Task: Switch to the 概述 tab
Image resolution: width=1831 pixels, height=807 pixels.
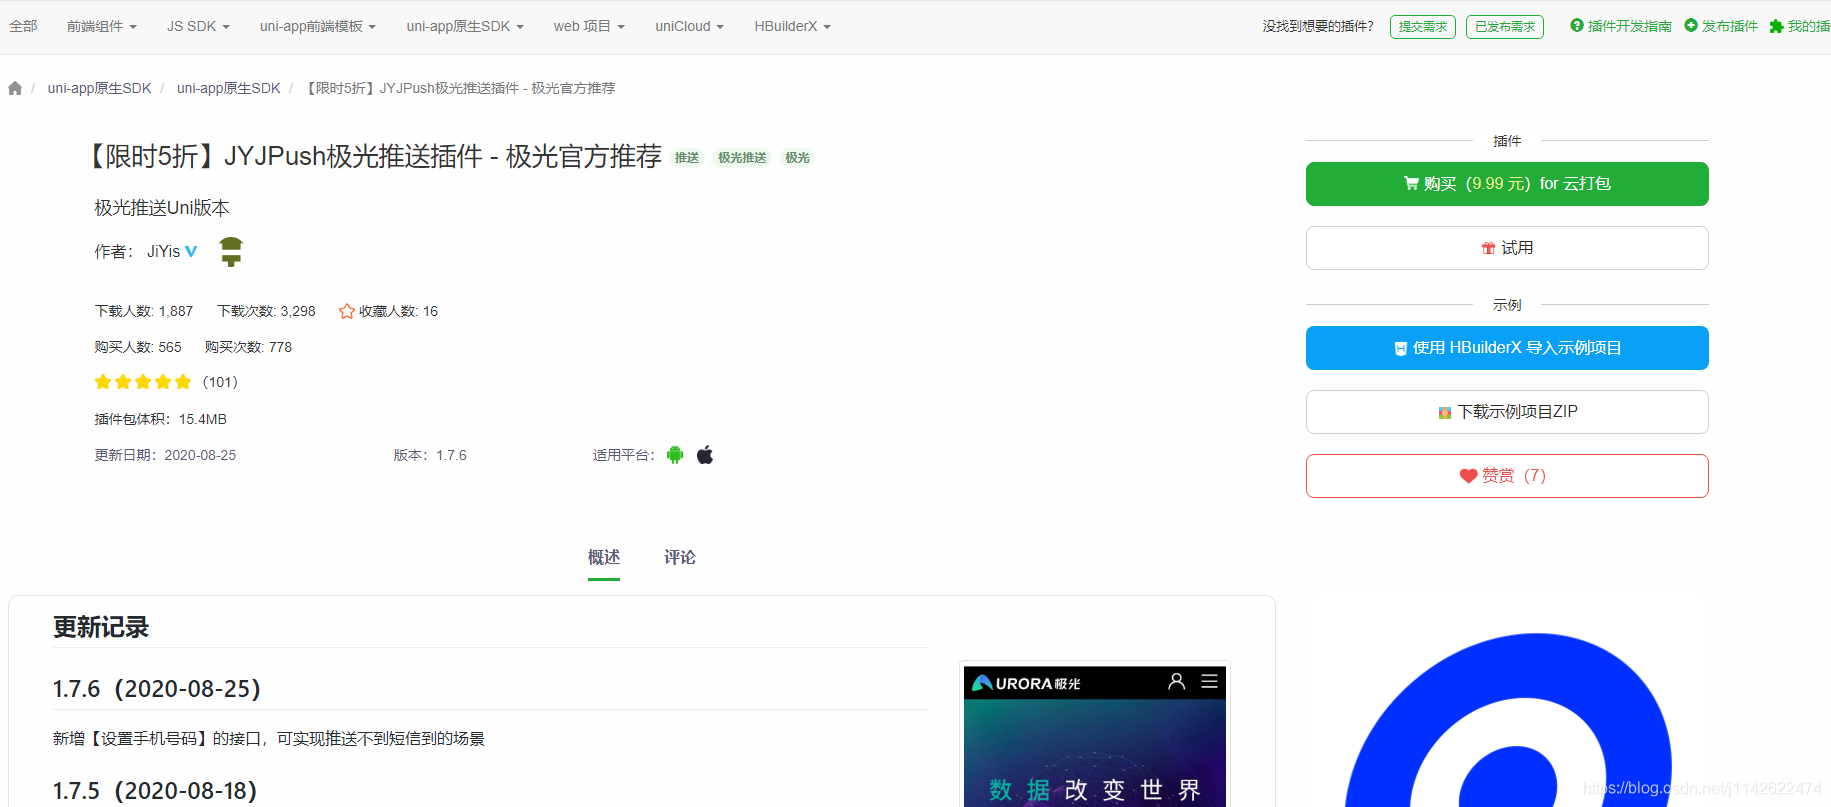Action: [x=604, y=557]
